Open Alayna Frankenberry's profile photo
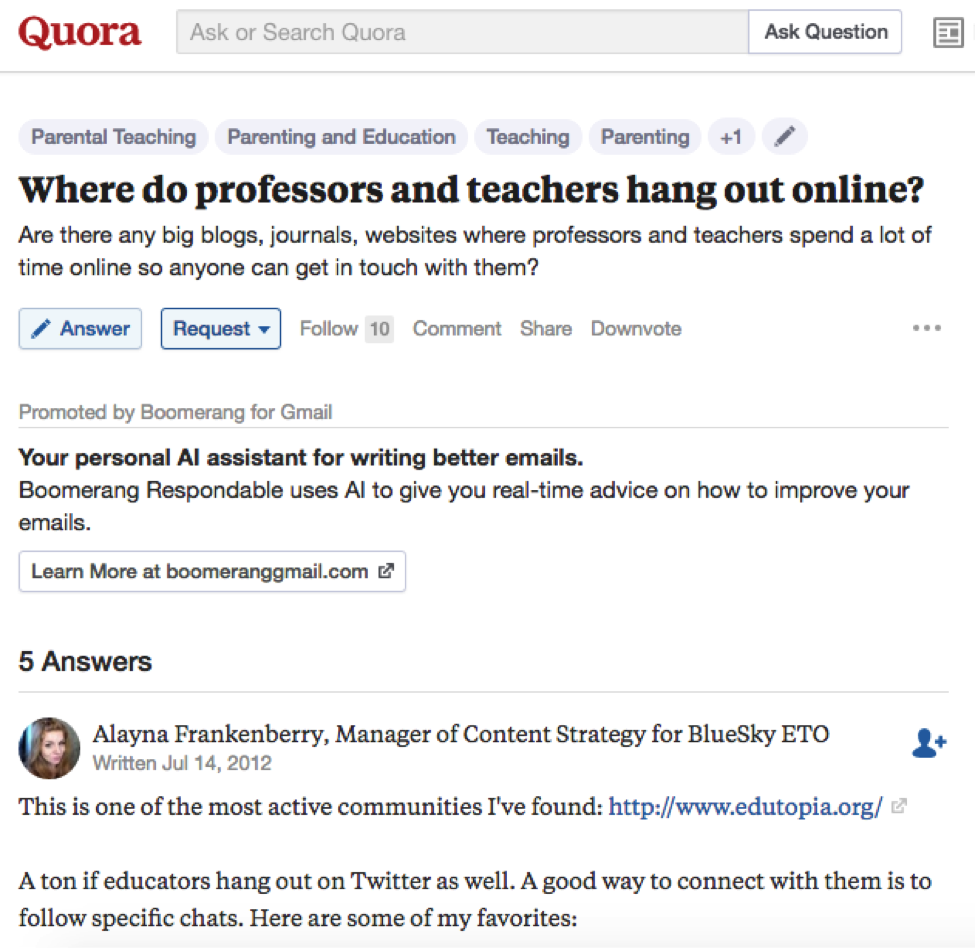Screen dimensions: 975x948 pyautogui.click(x=49, y=748)
